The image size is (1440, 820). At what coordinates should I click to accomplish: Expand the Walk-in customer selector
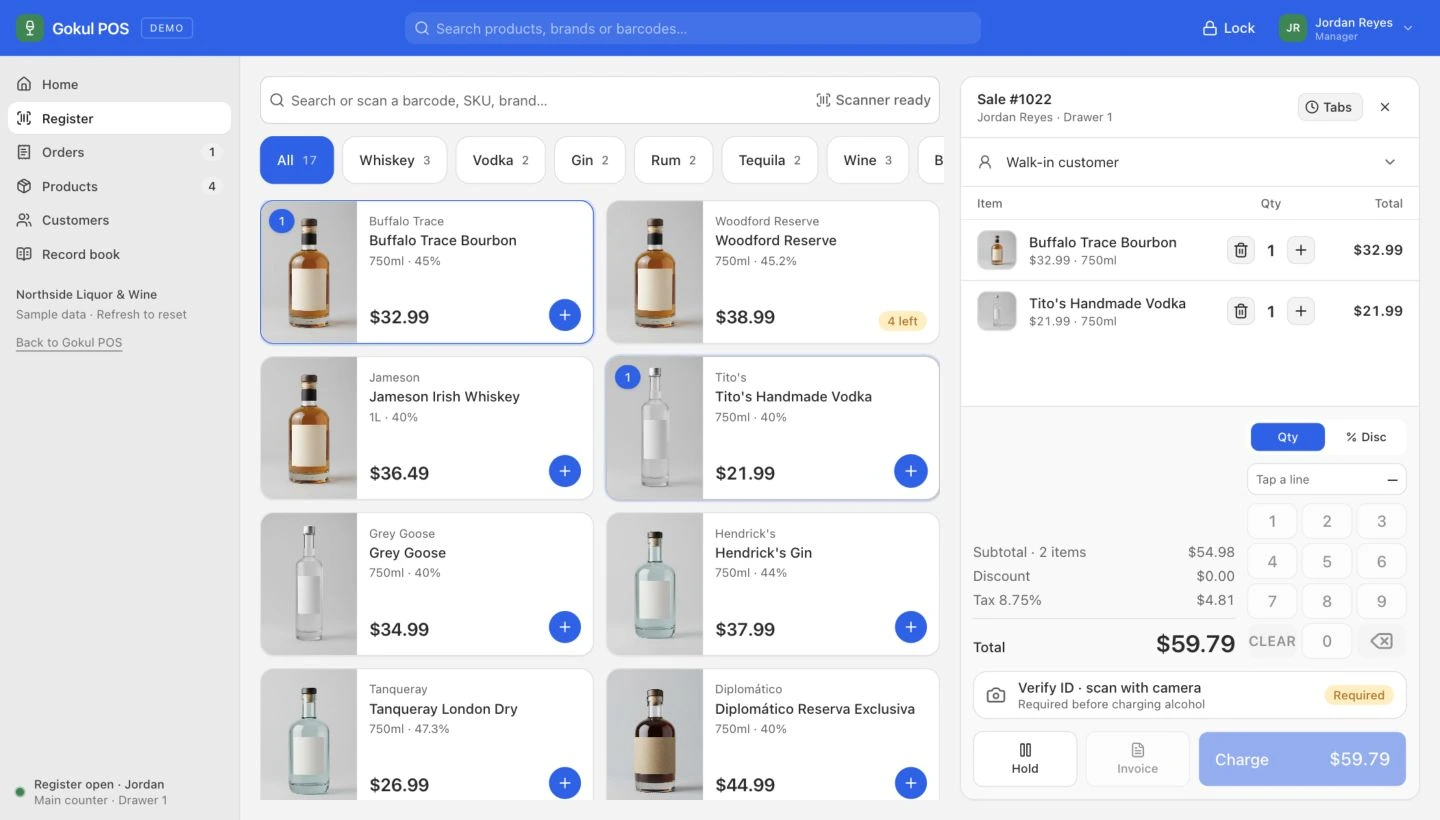pos(1190,162)
